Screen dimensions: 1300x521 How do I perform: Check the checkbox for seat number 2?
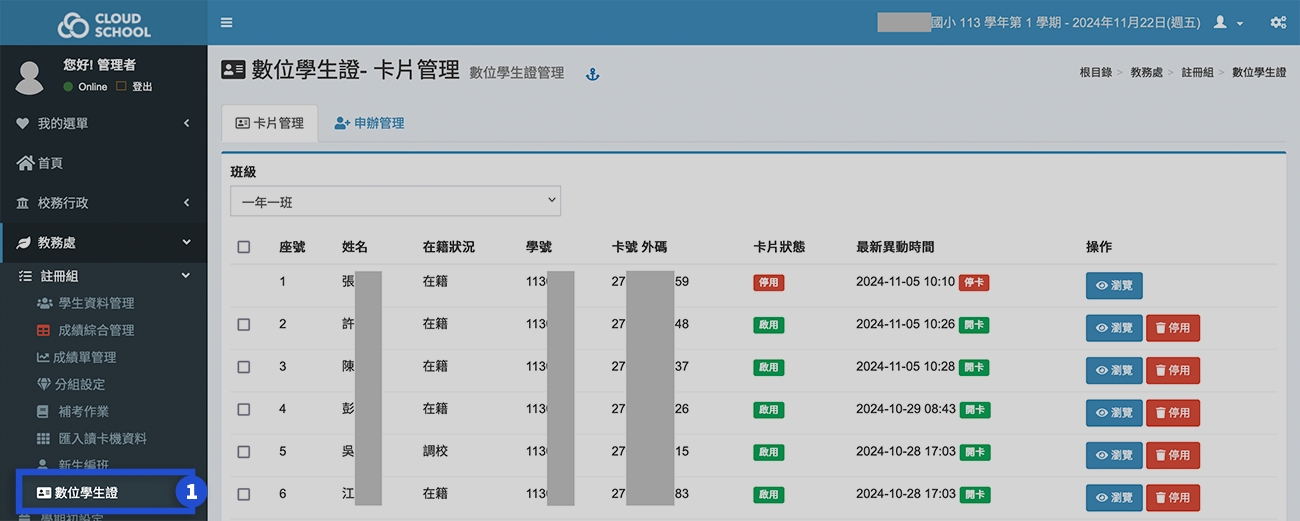pyautogui.click(x=244, y=325)
